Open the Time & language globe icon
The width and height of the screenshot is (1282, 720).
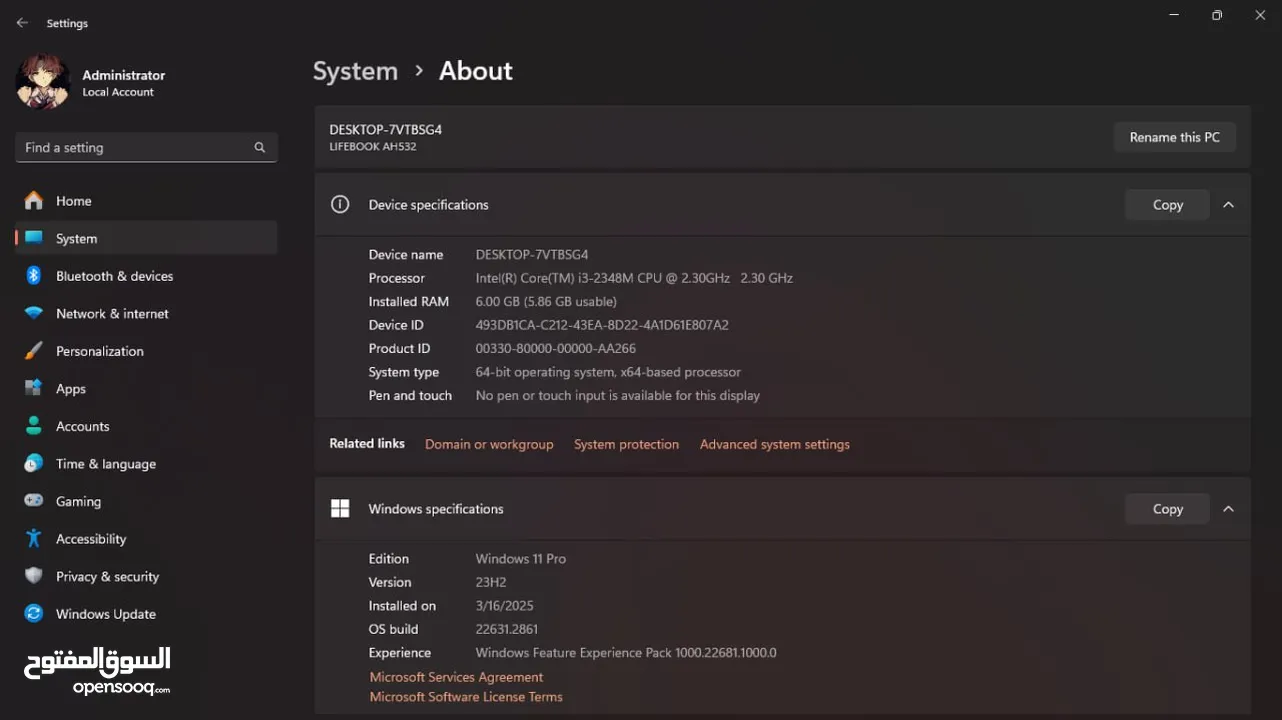click(x=34, y=463)
